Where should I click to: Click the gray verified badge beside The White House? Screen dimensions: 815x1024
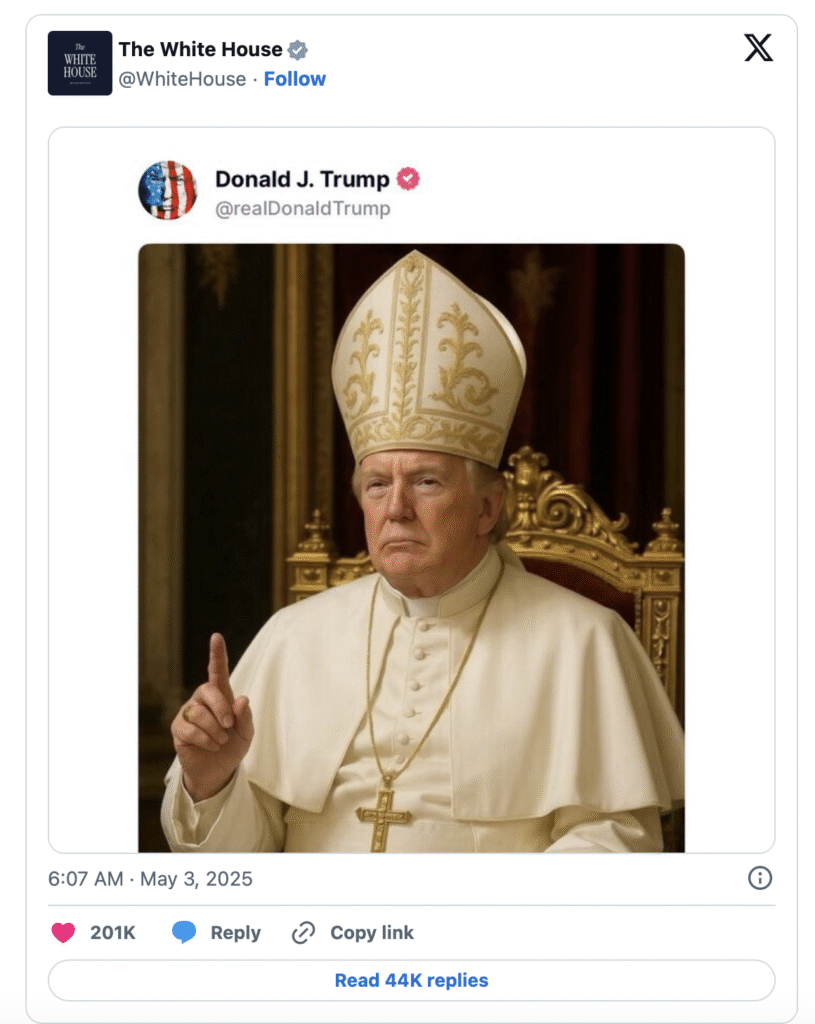[x=298, y=50]
